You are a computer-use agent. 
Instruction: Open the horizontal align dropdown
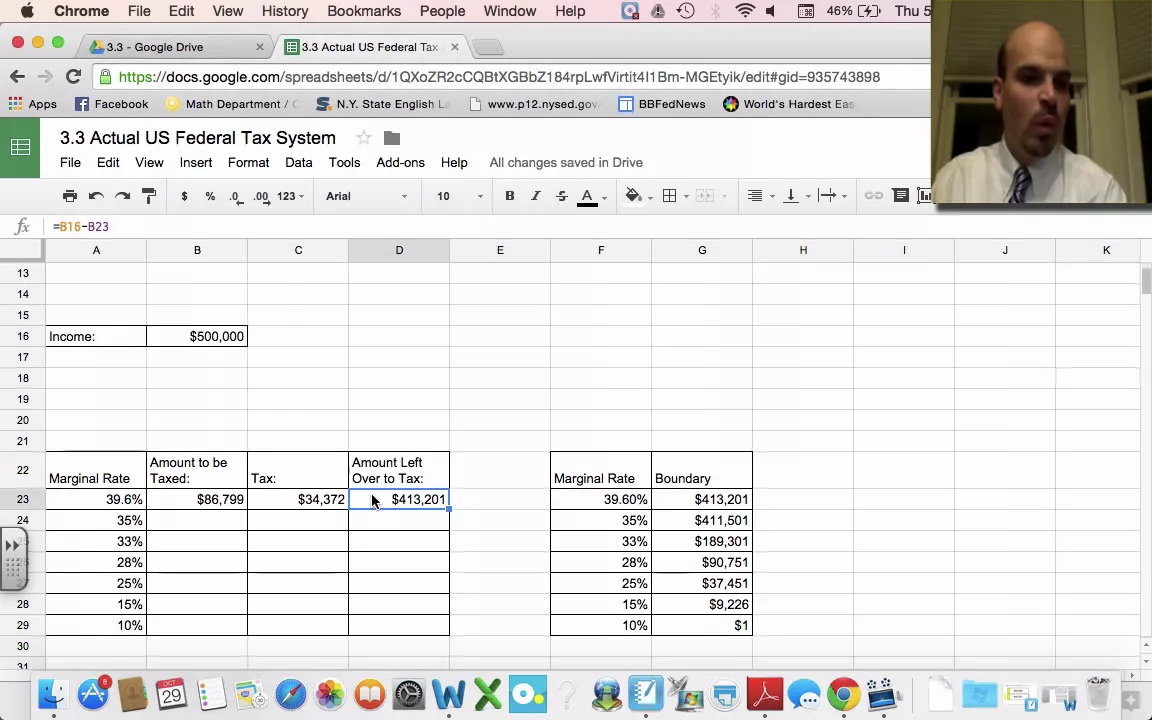point(760,196)
